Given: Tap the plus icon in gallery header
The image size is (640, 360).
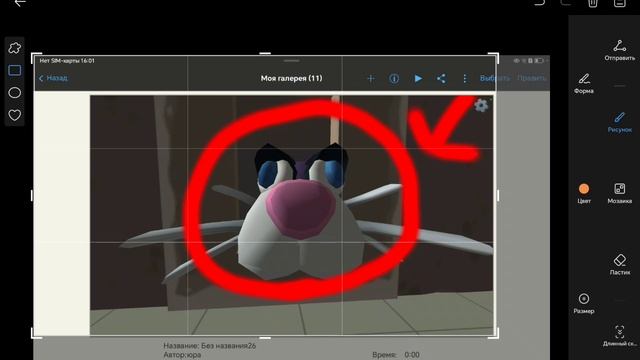Looking at the screenshot, I should coord(371,78).
